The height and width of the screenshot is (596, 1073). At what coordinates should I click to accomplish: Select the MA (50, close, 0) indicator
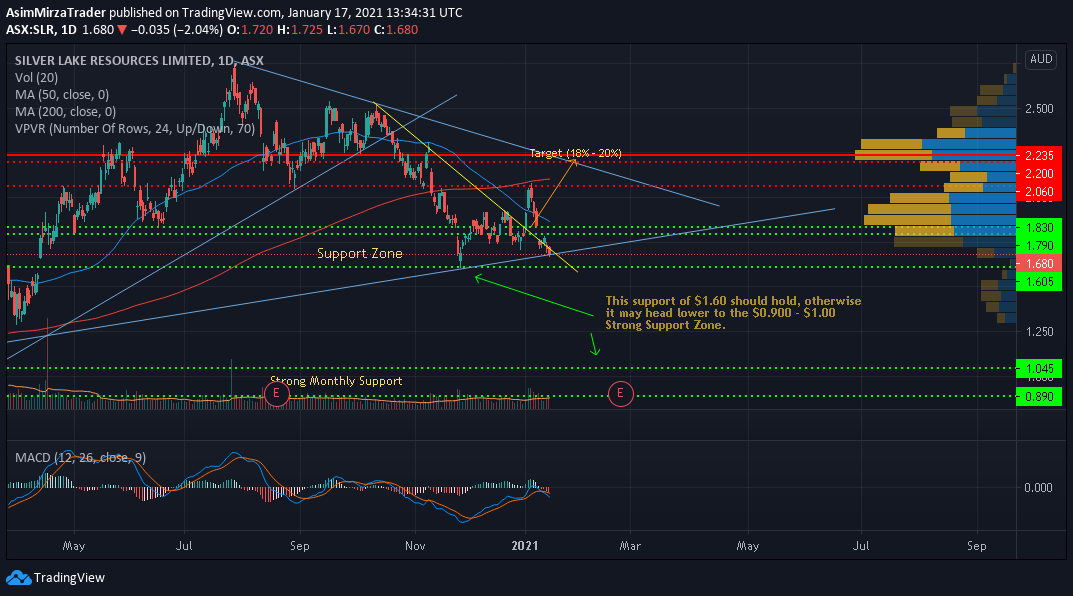tap(62, 95)
